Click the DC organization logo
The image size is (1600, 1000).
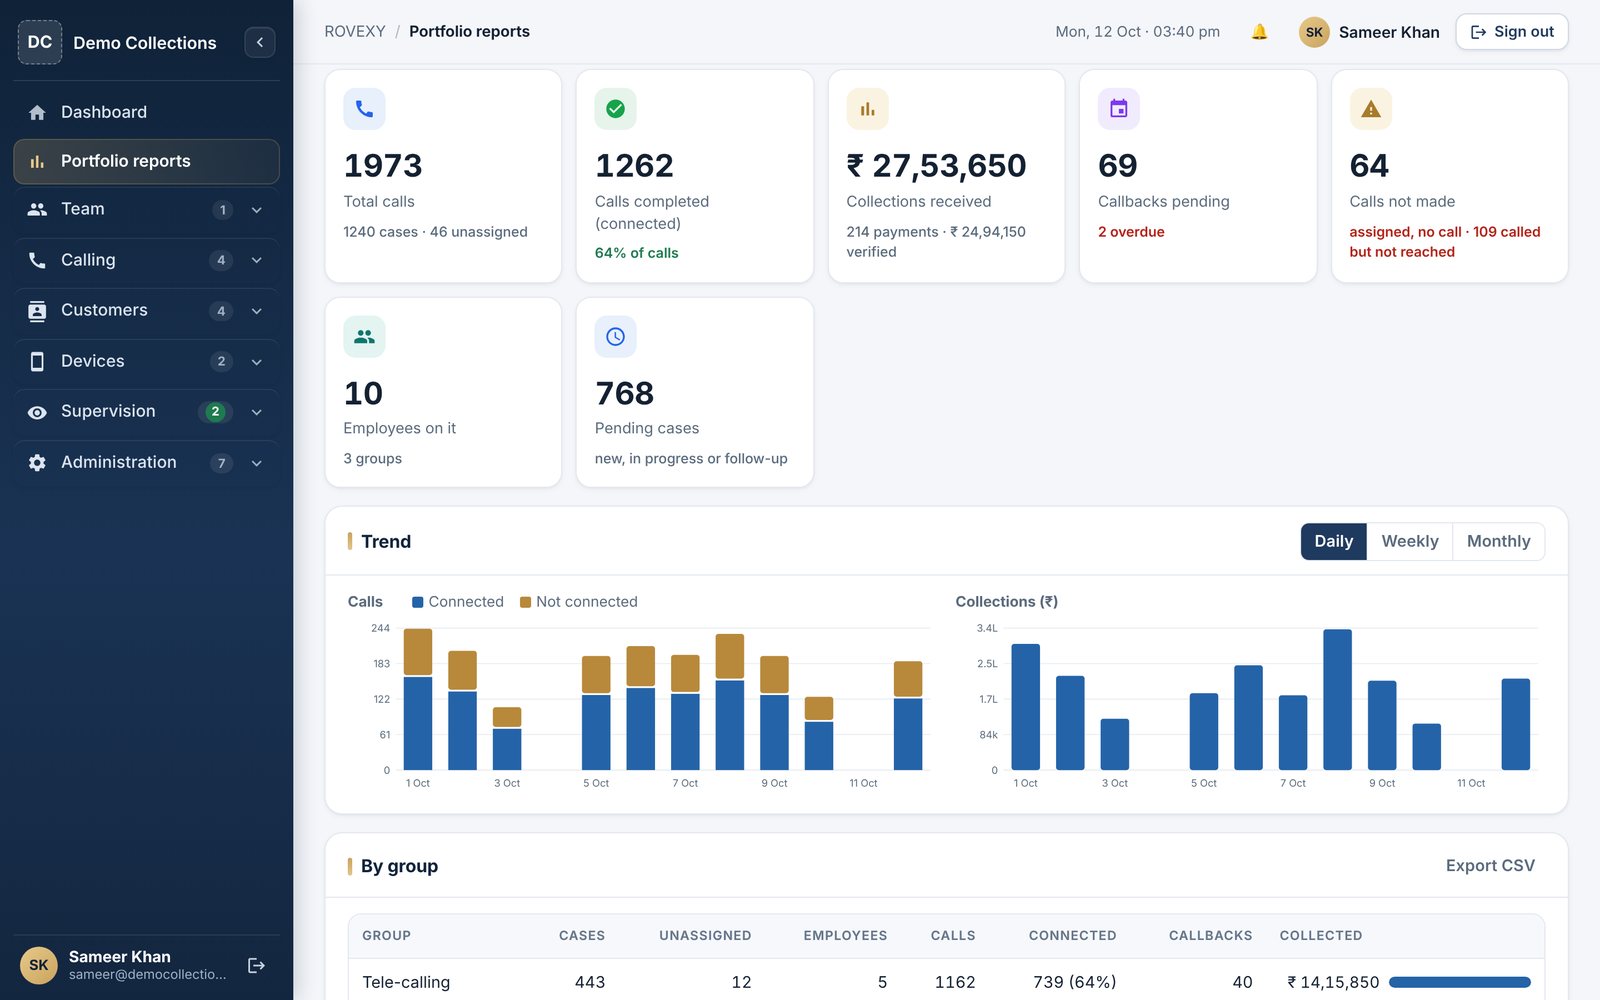(x=40, y=42)
